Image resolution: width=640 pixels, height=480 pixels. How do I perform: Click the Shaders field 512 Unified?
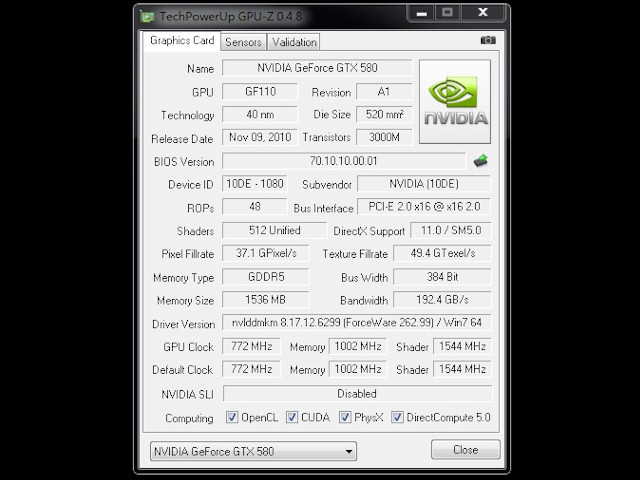(275, 230)
